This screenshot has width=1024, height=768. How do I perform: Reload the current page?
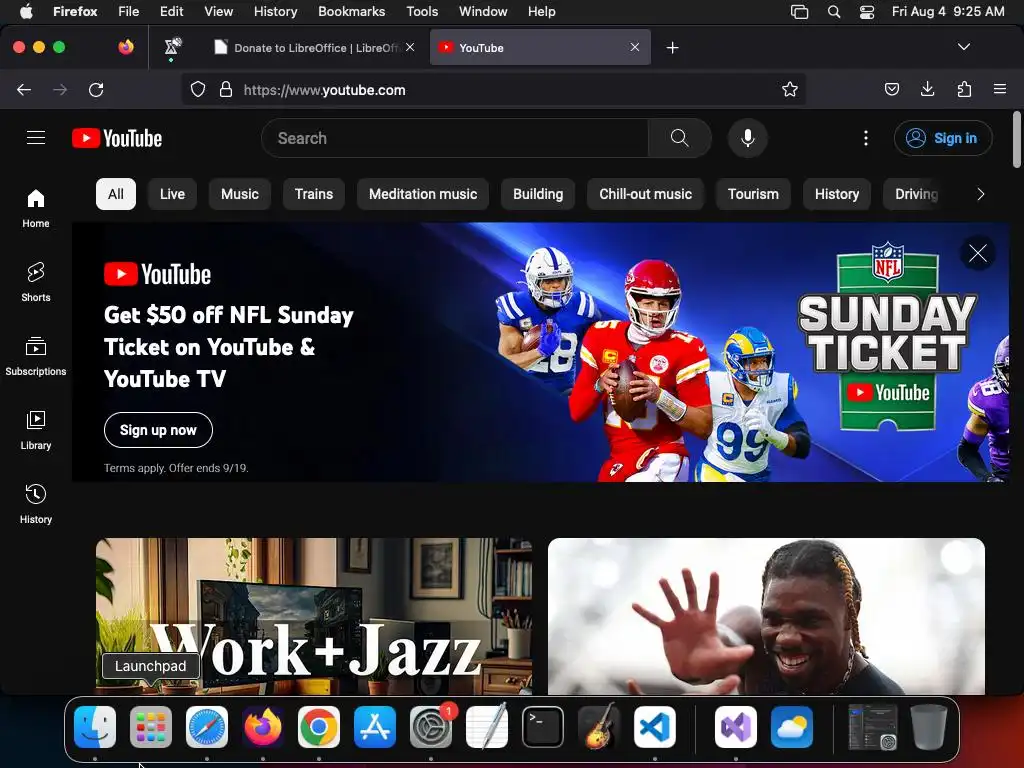96,89
